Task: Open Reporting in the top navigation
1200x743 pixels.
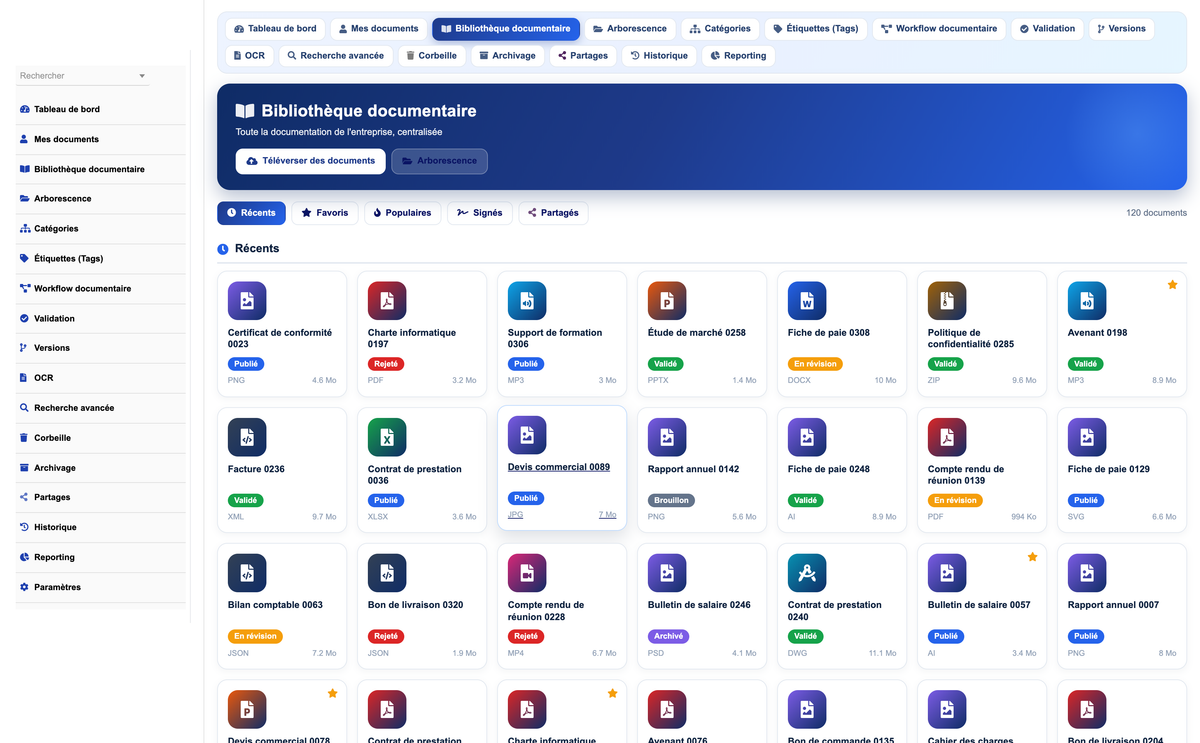Action: (x=738, y=56)
